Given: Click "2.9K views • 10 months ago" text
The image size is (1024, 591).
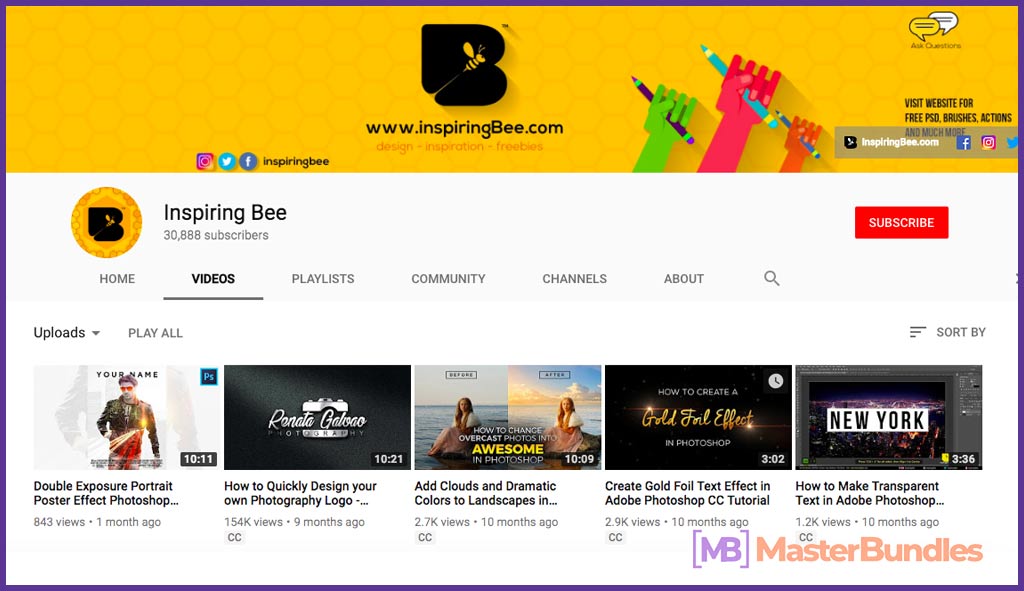Looking at the screenshot, I should pyautogui.click(x=677, y=522).
